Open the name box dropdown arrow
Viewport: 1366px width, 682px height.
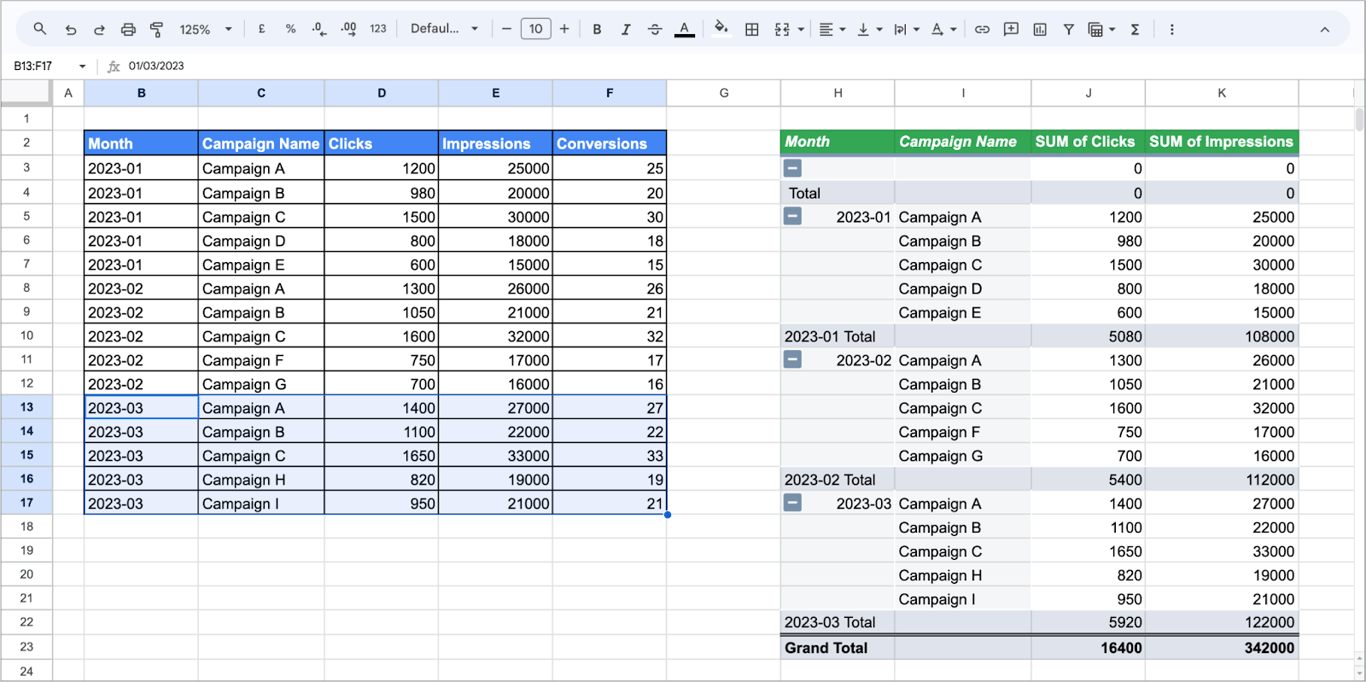(x=82, y=66)
